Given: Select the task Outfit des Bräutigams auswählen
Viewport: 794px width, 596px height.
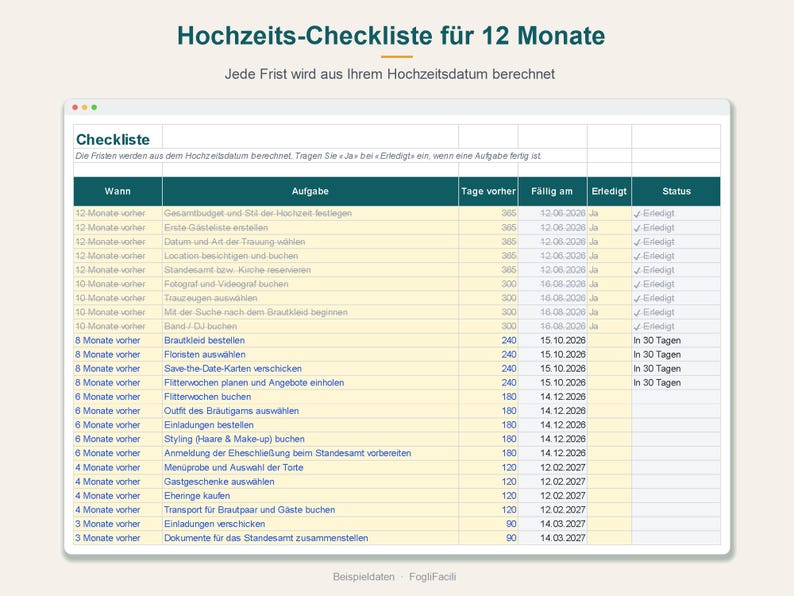Looking at the screenshot, I should point(310,411).
